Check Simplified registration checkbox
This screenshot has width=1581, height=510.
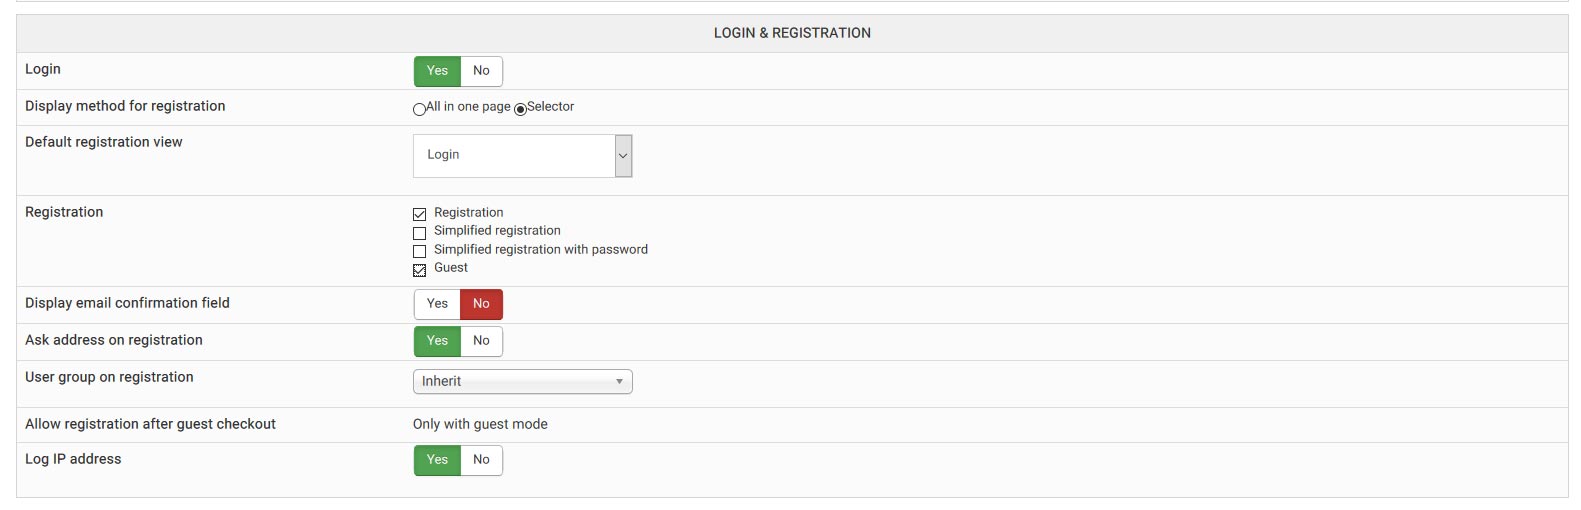click(420, 232)
